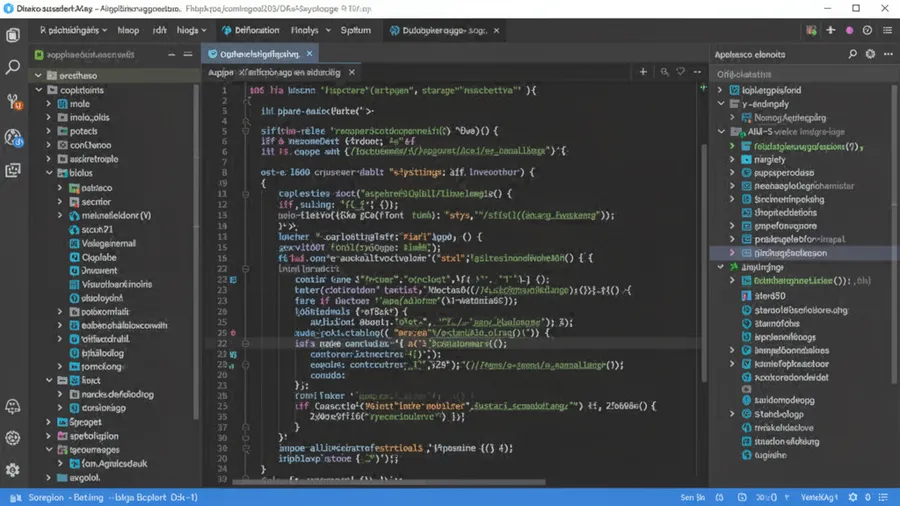The image size is (900, 506).
Task: Toggle the red breakpoint dot in the editor gutter
Action: pyautogui.click(x=233, y=333)
